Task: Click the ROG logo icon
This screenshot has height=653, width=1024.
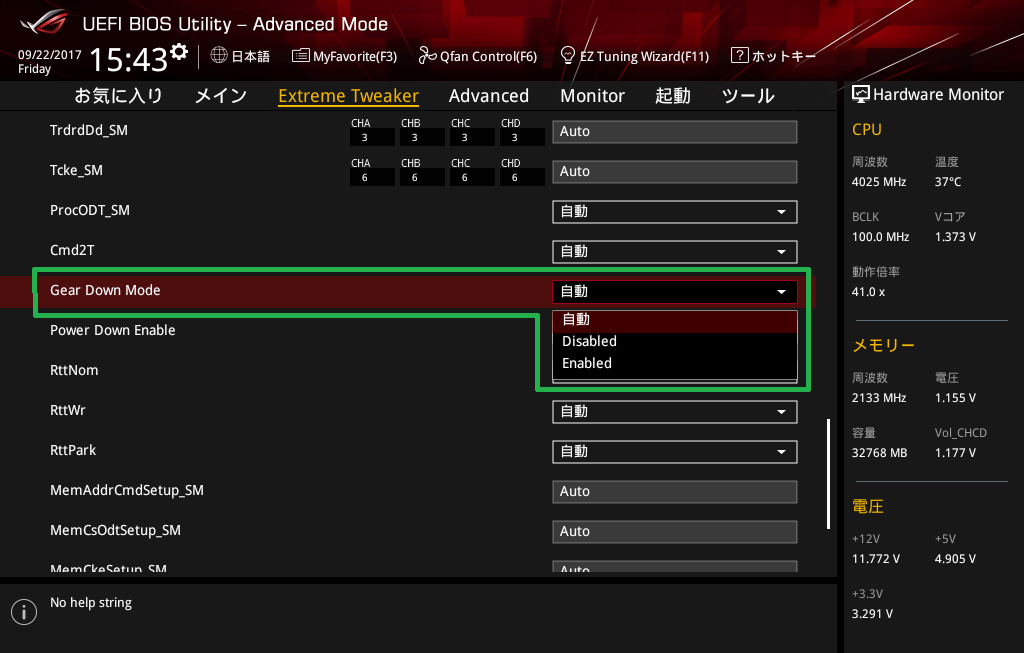Action: click(43, 24)
